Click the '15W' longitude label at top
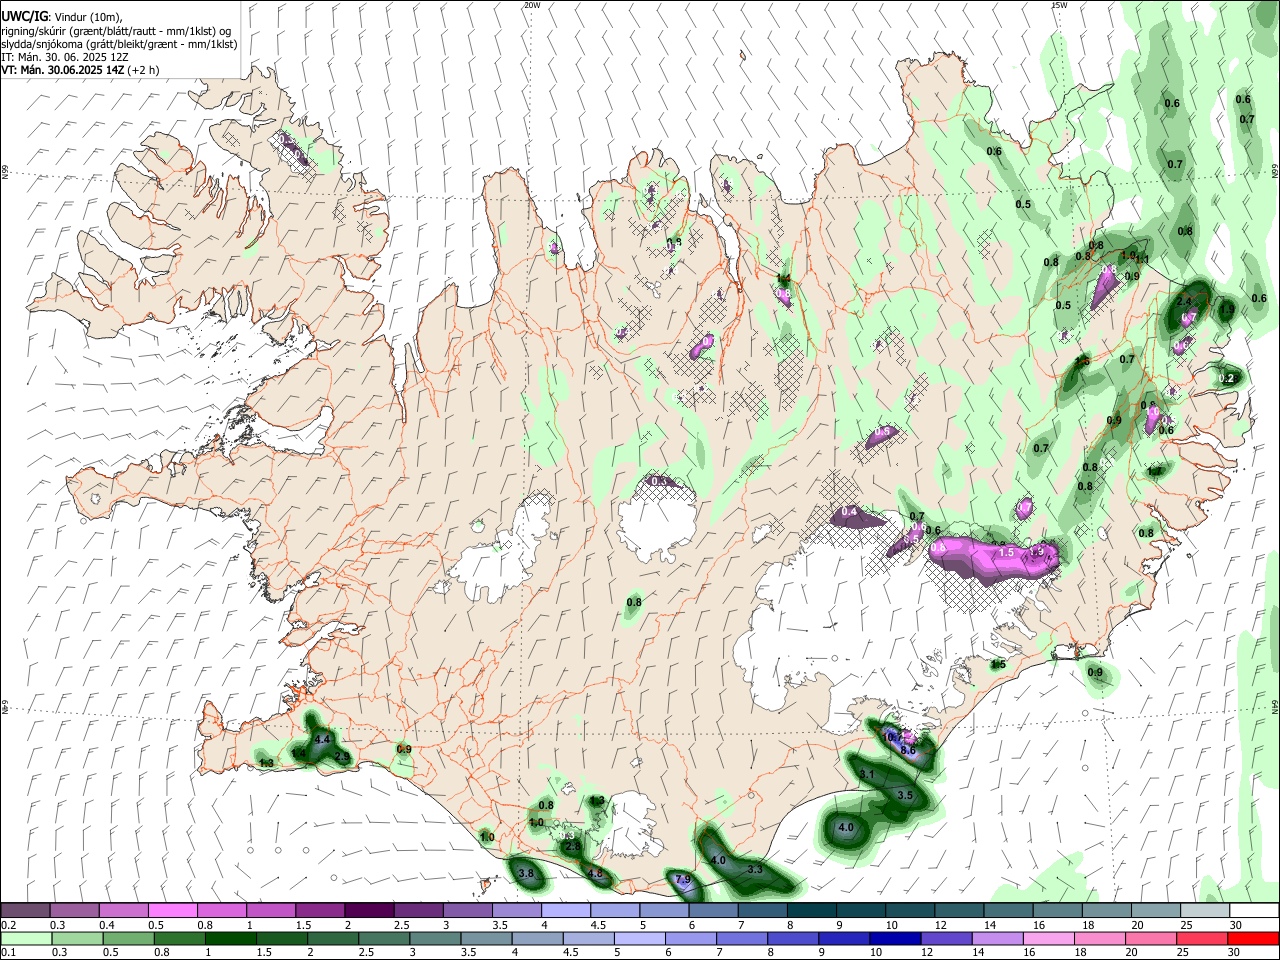The height and width of the screenshot is (960, 1280). click(1059, 5)
